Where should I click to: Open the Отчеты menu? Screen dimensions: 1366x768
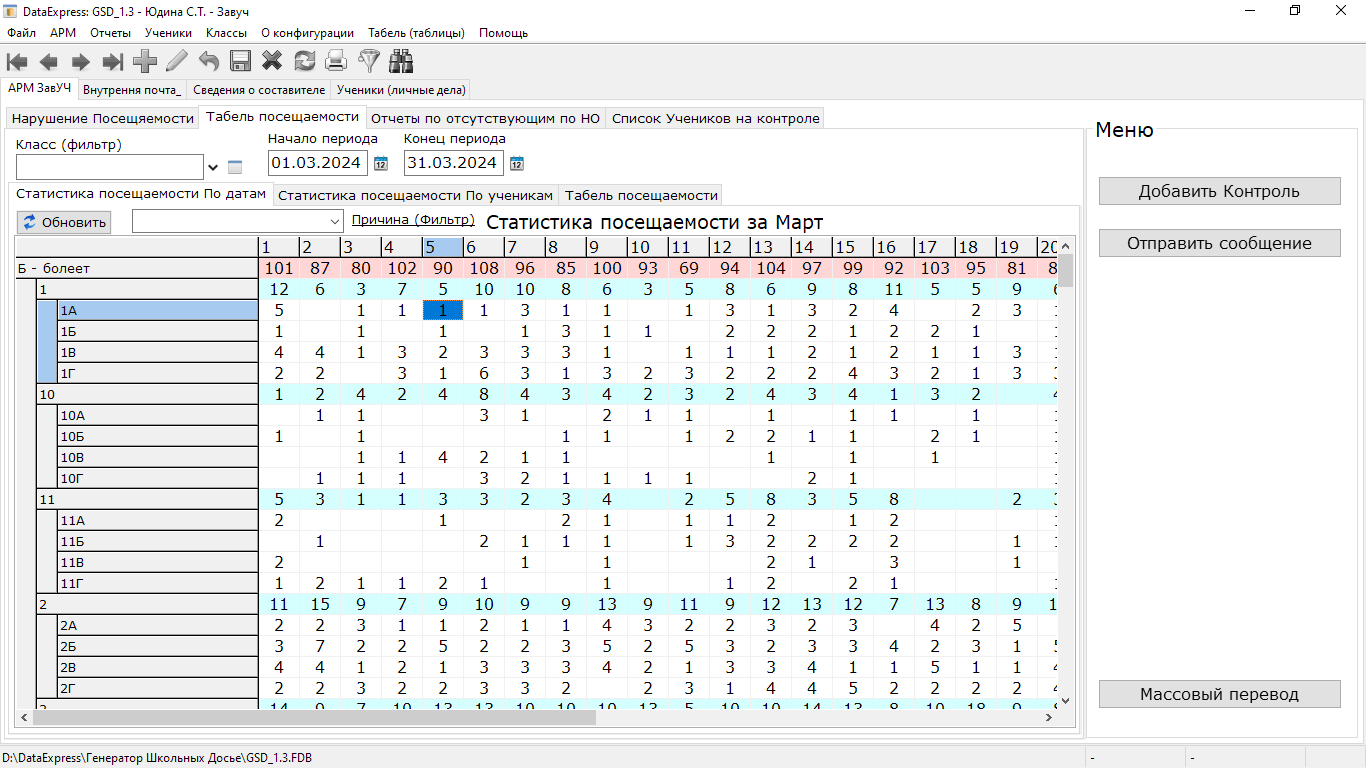[110, 33]
